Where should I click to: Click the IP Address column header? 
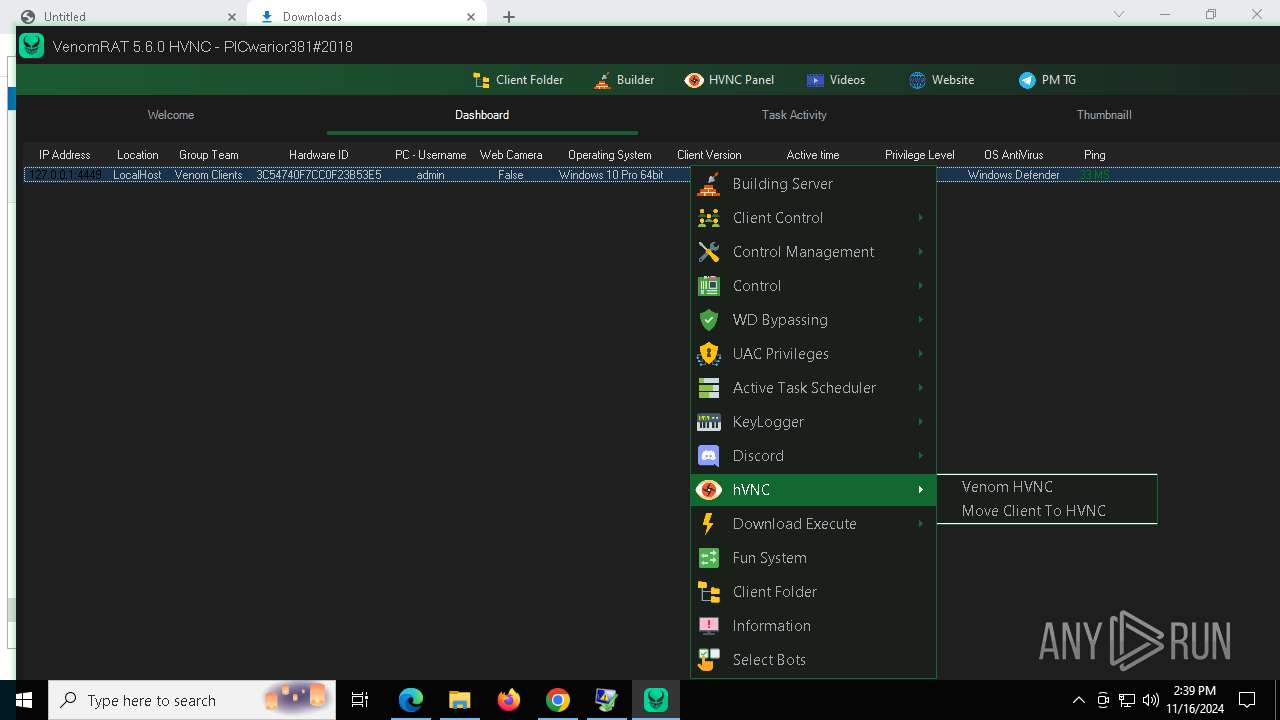coord(64,155)
